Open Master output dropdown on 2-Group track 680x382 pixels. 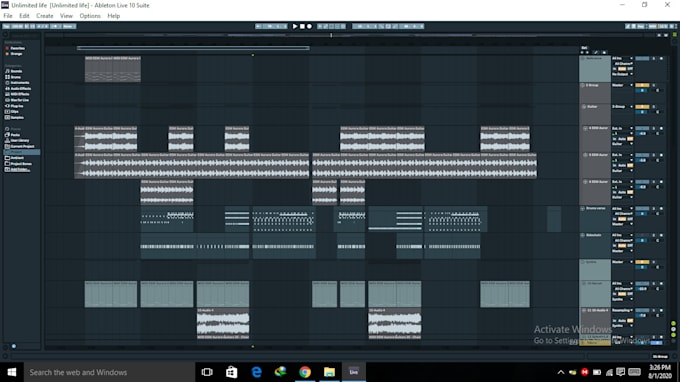tap(622, 85)
